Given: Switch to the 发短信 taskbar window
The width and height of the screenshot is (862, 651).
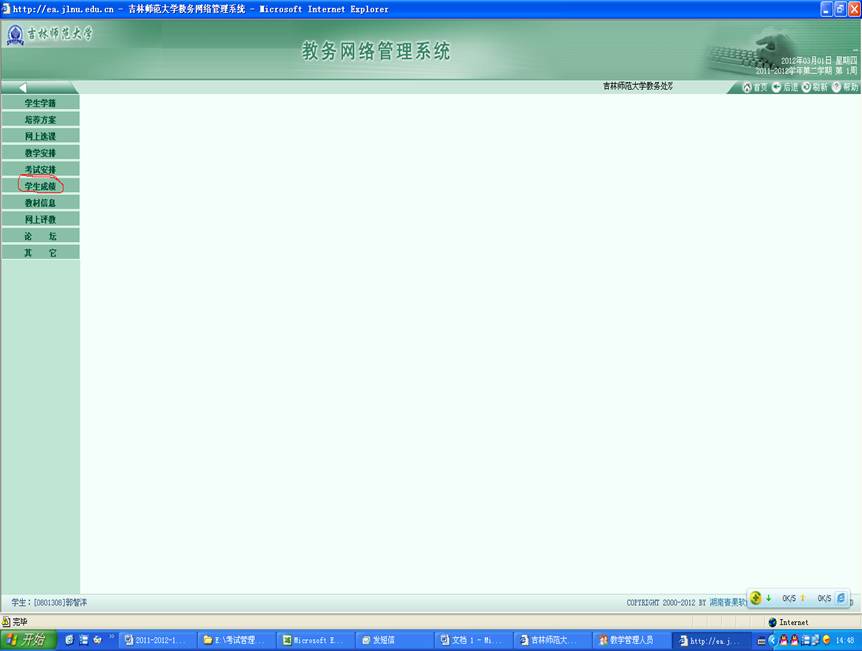Looking at the screenshot, I should point(395,640).
